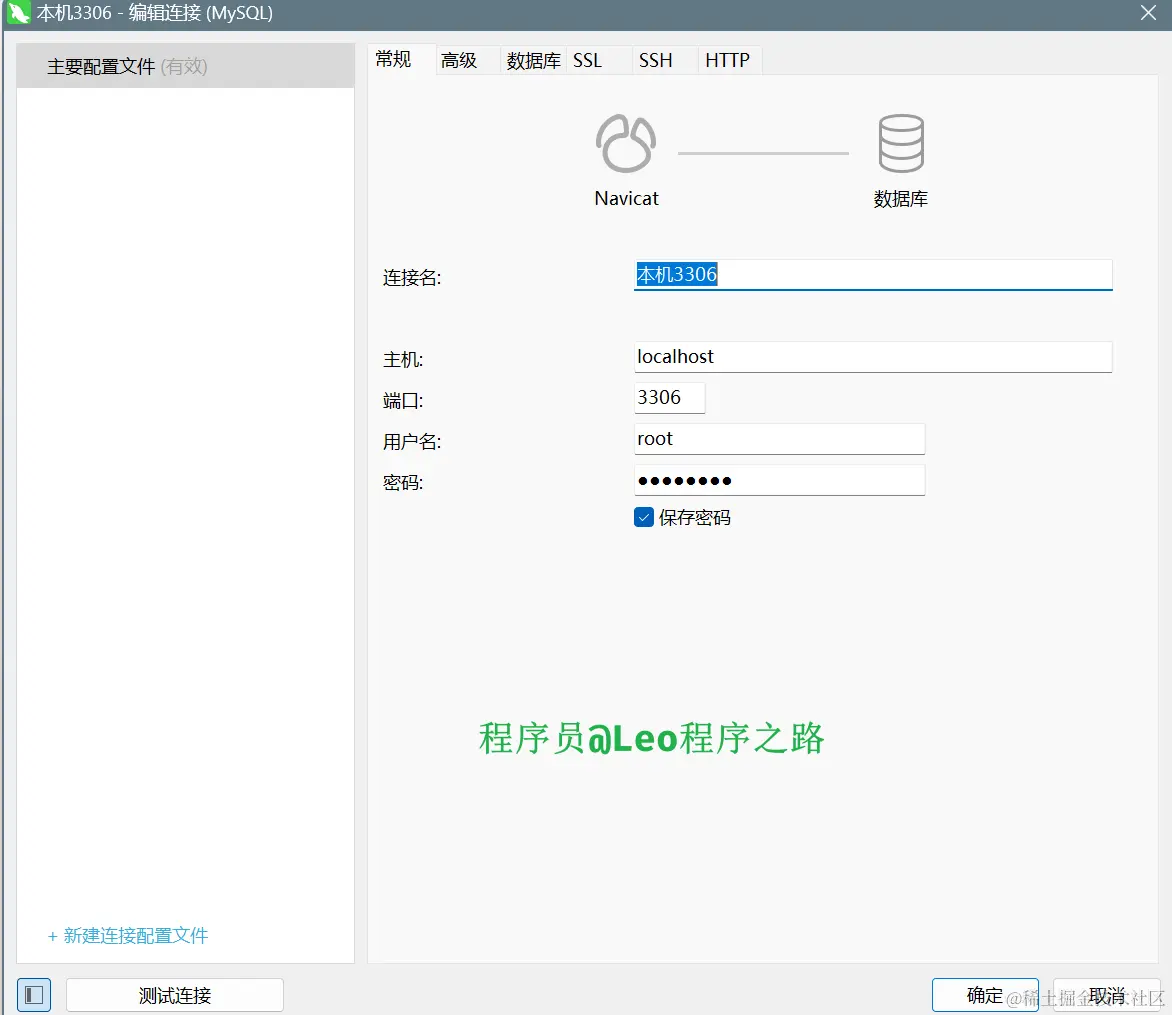Screen dimensions: 1172x1015
Task: Click the 连接名: label
Action: 412,277
